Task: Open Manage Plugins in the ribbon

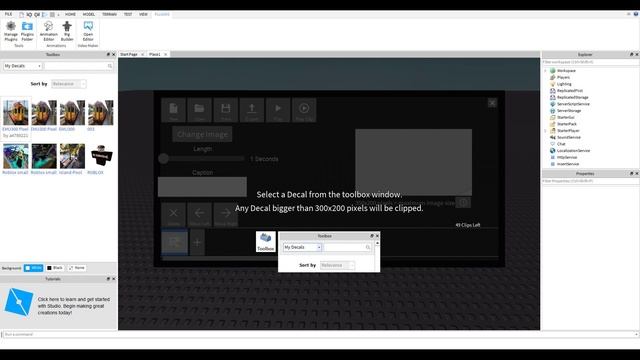Action: tap(11, 31)
